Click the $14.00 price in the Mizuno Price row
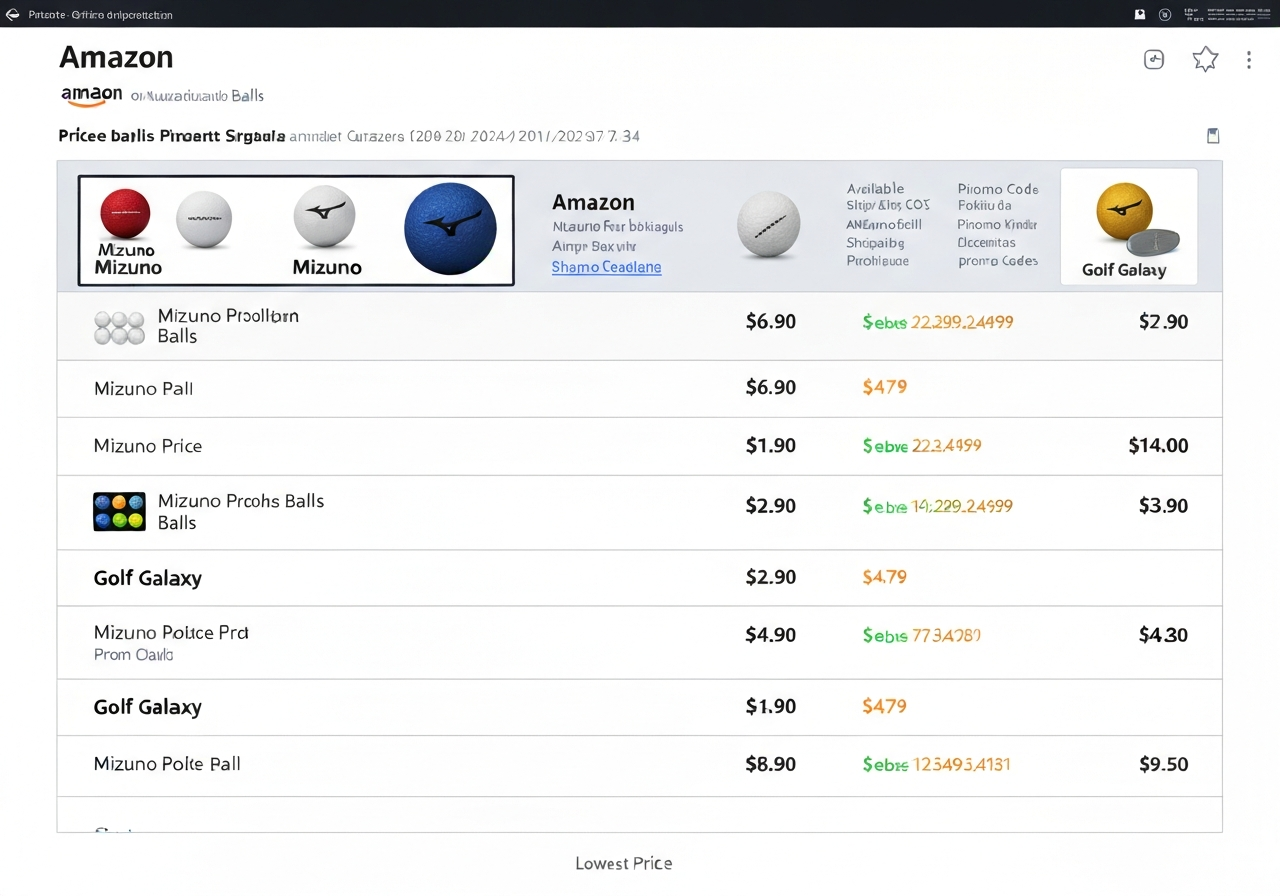This screenshot has height=896, width=1280. click(1158, 446)
